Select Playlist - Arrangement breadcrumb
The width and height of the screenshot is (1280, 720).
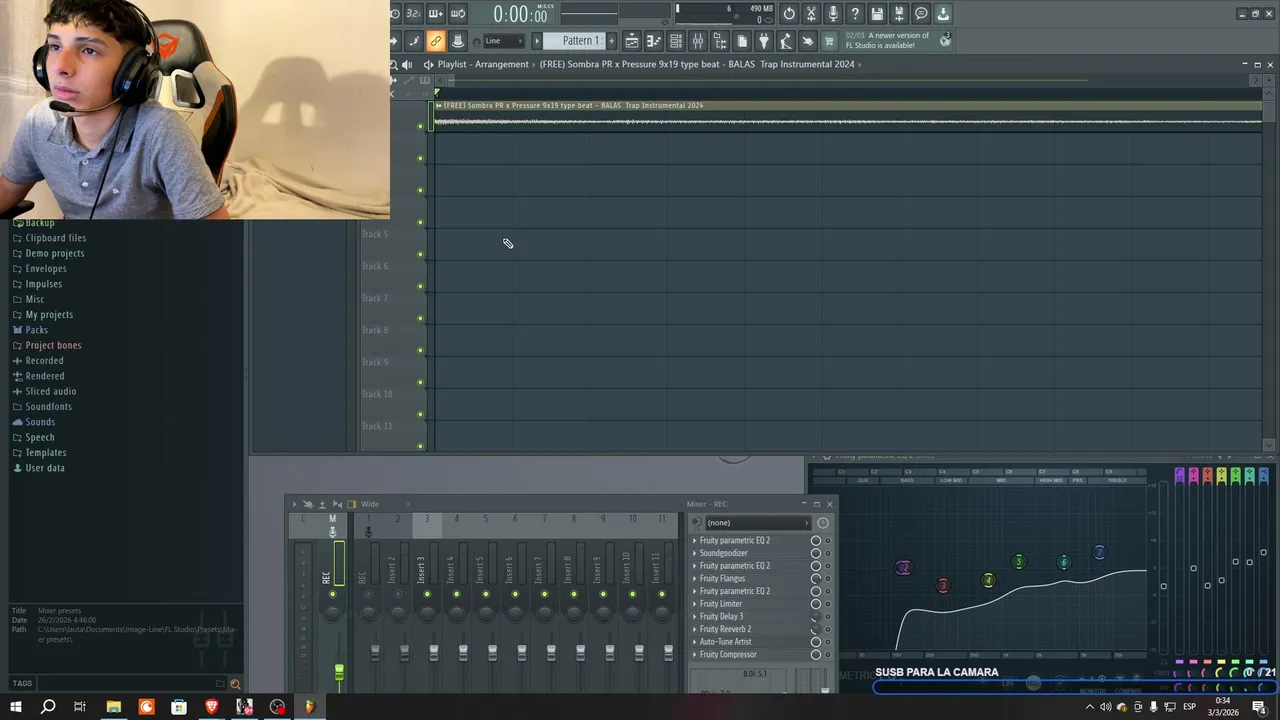click(x=483, y=64)
